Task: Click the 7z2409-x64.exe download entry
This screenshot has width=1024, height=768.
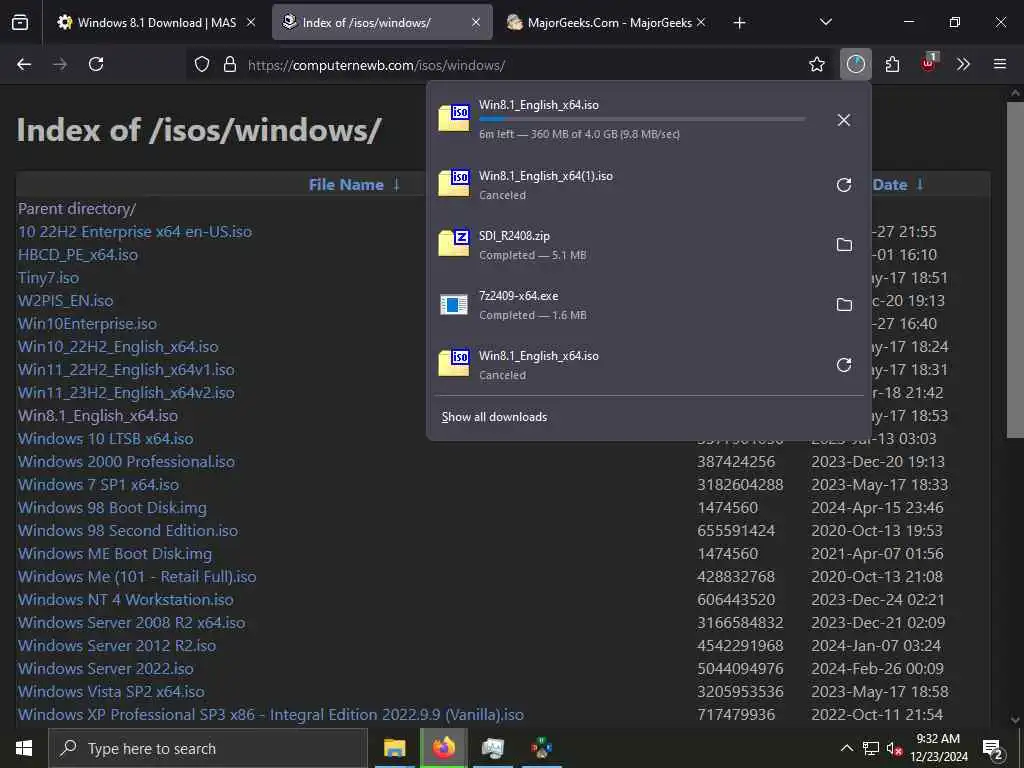Action: click(x=627, y=305)
